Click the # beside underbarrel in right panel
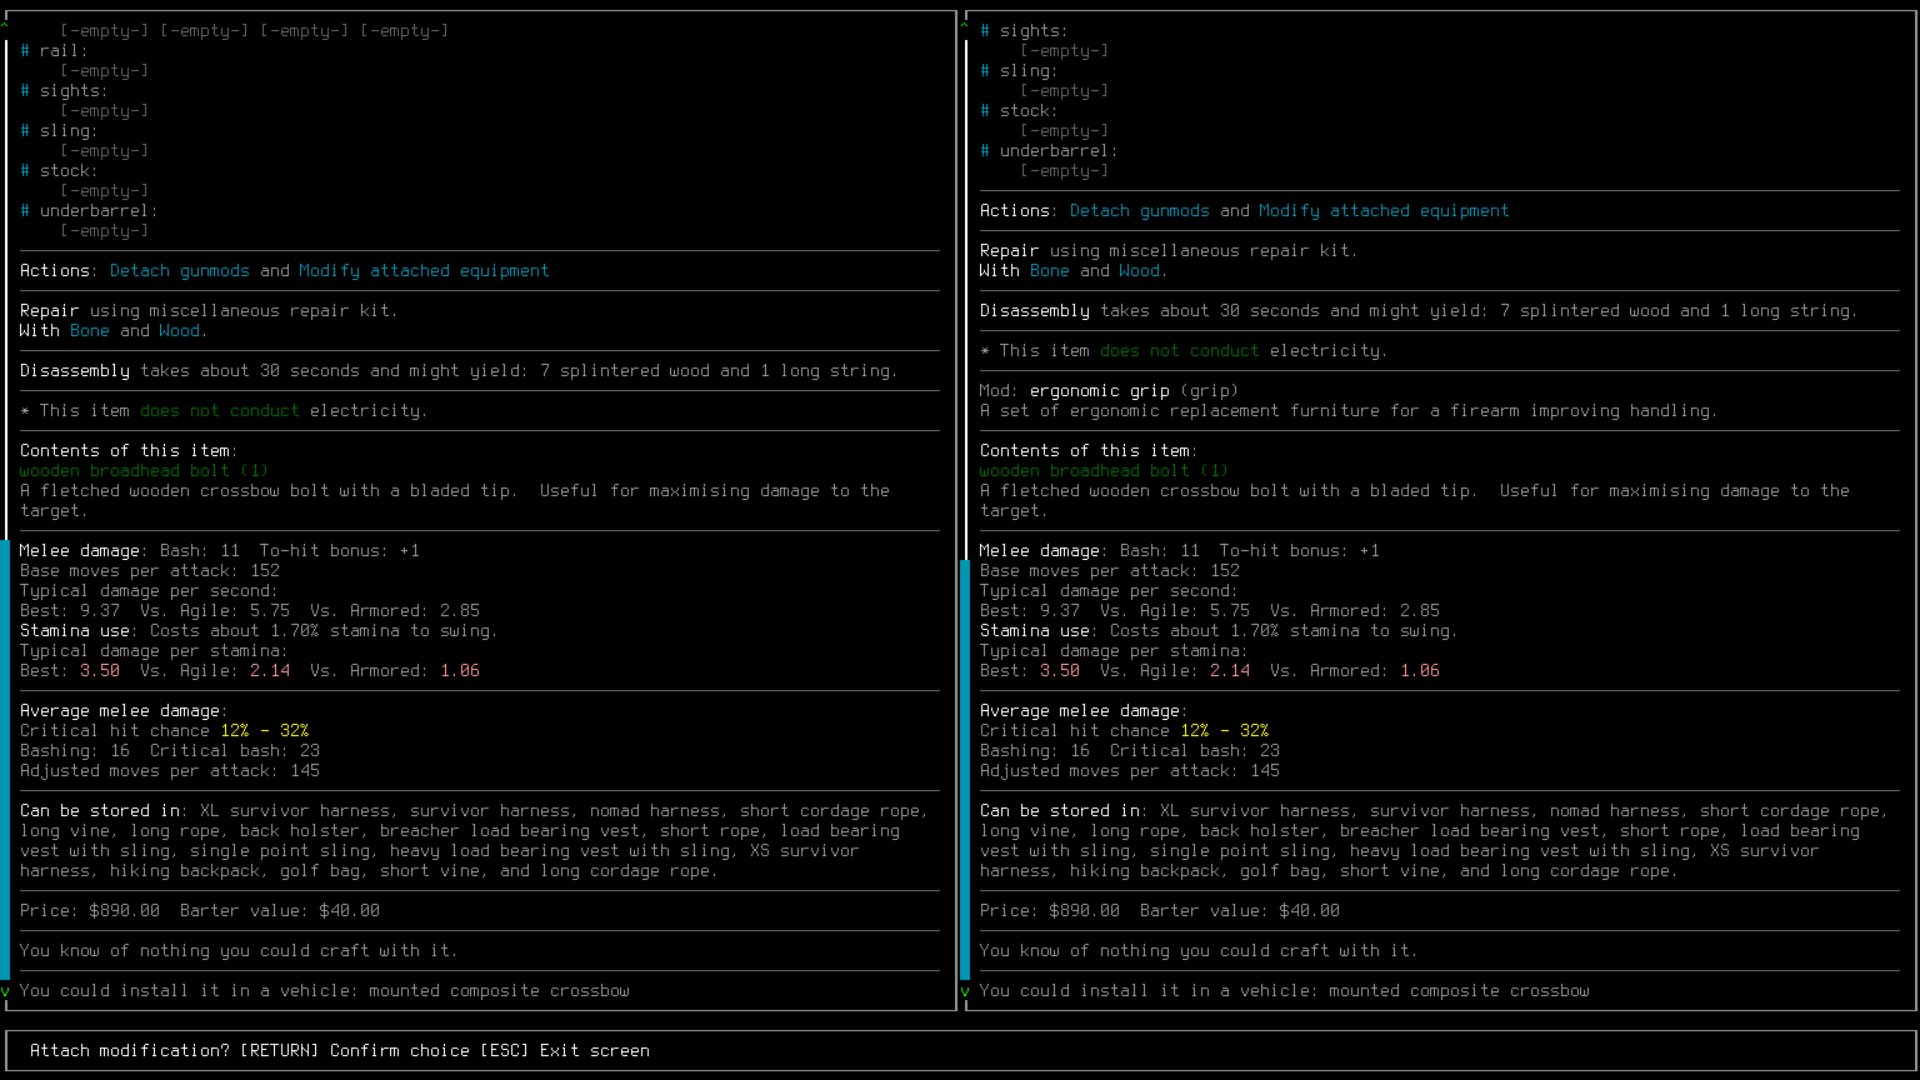 (985, 151)
